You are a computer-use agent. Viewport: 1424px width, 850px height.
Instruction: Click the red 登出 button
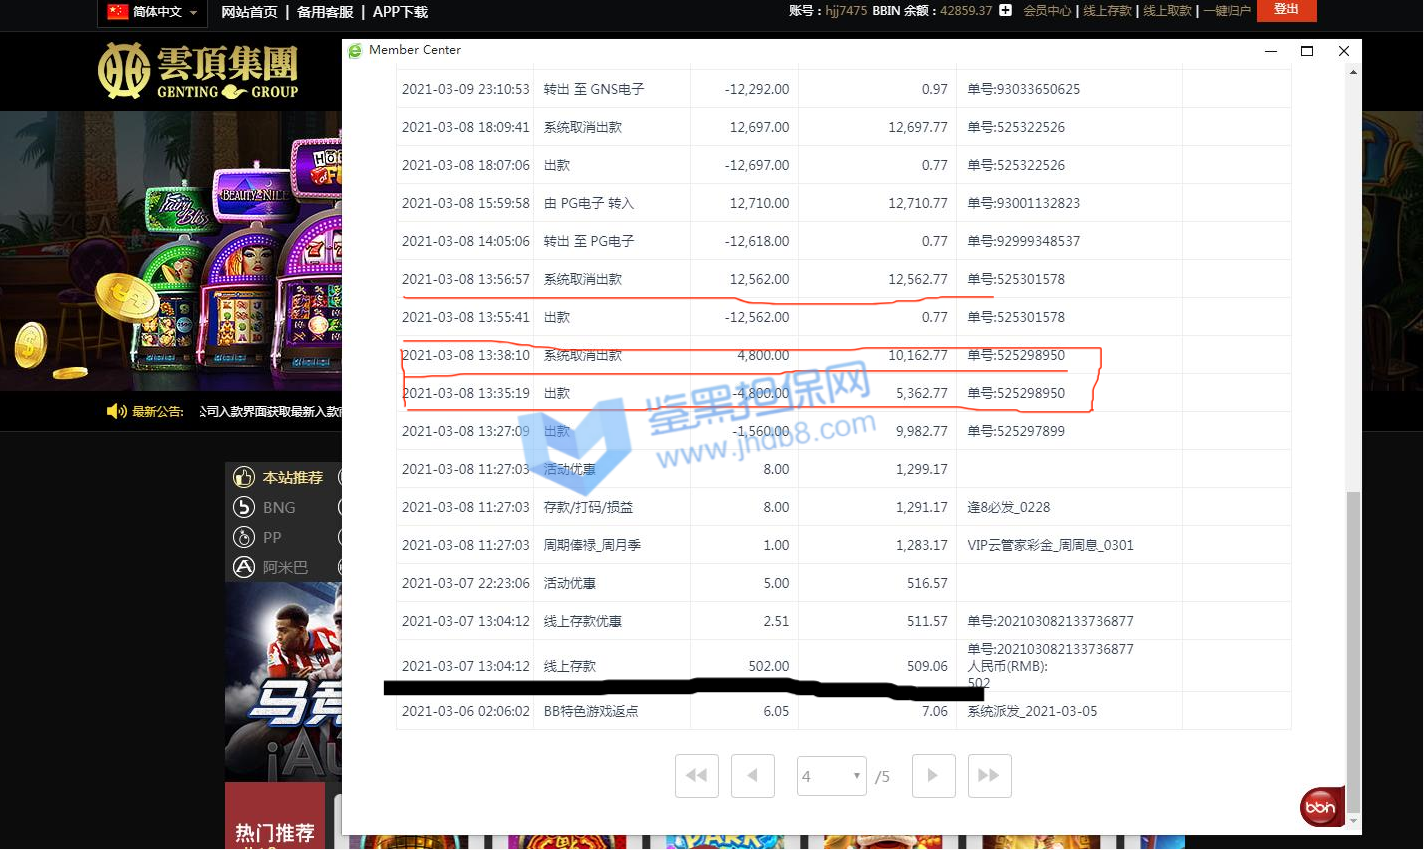click(x=1286, y=10)
